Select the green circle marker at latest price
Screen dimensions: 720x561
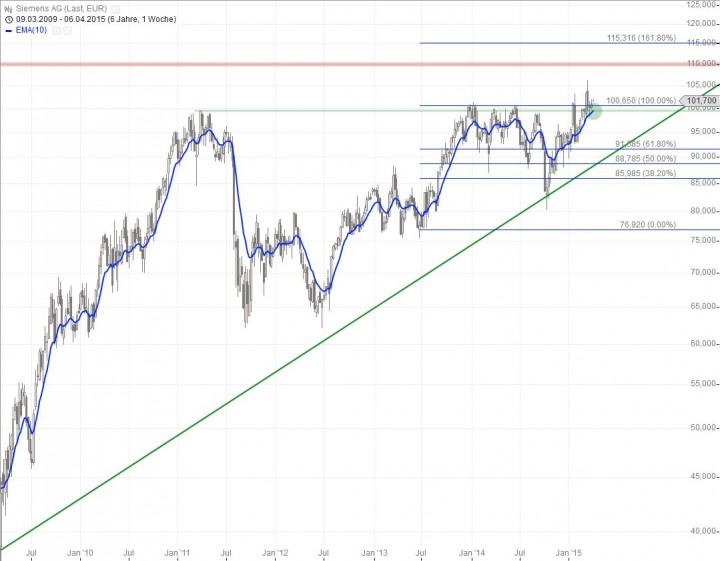click(593, 110)
